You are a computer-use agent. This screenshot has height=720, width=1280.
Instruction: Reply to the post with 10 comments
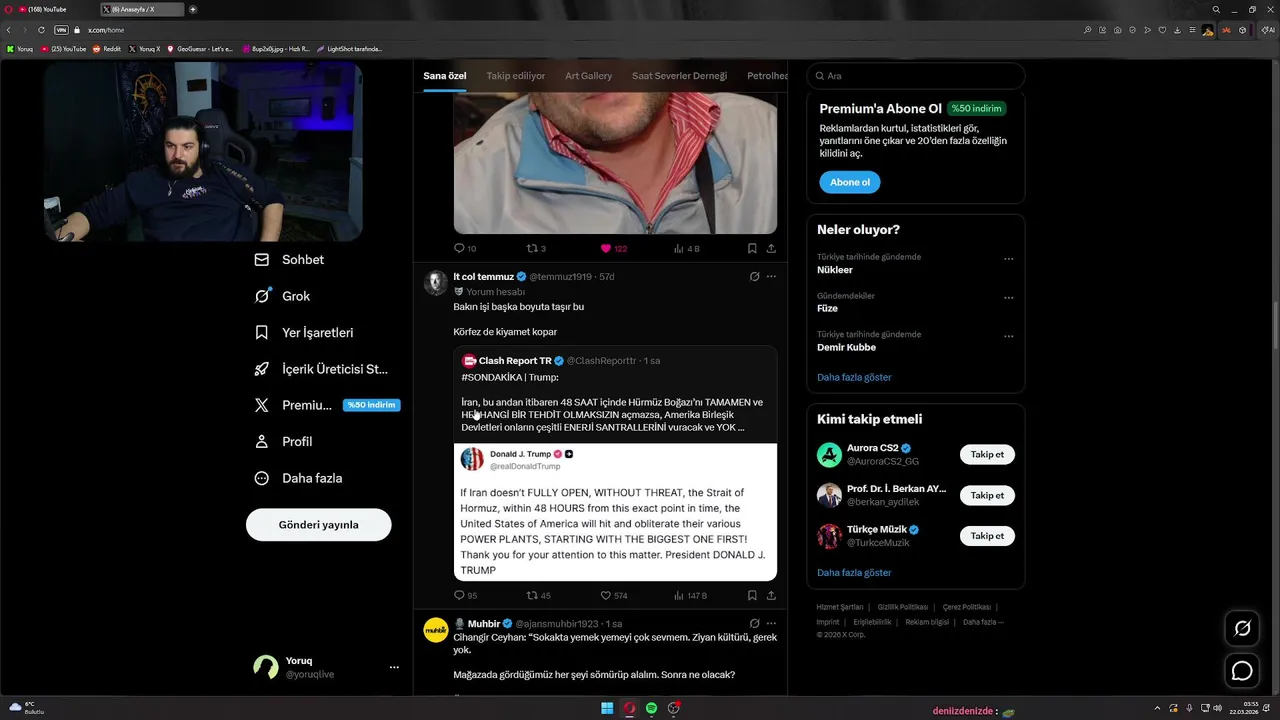click(465, 248)
